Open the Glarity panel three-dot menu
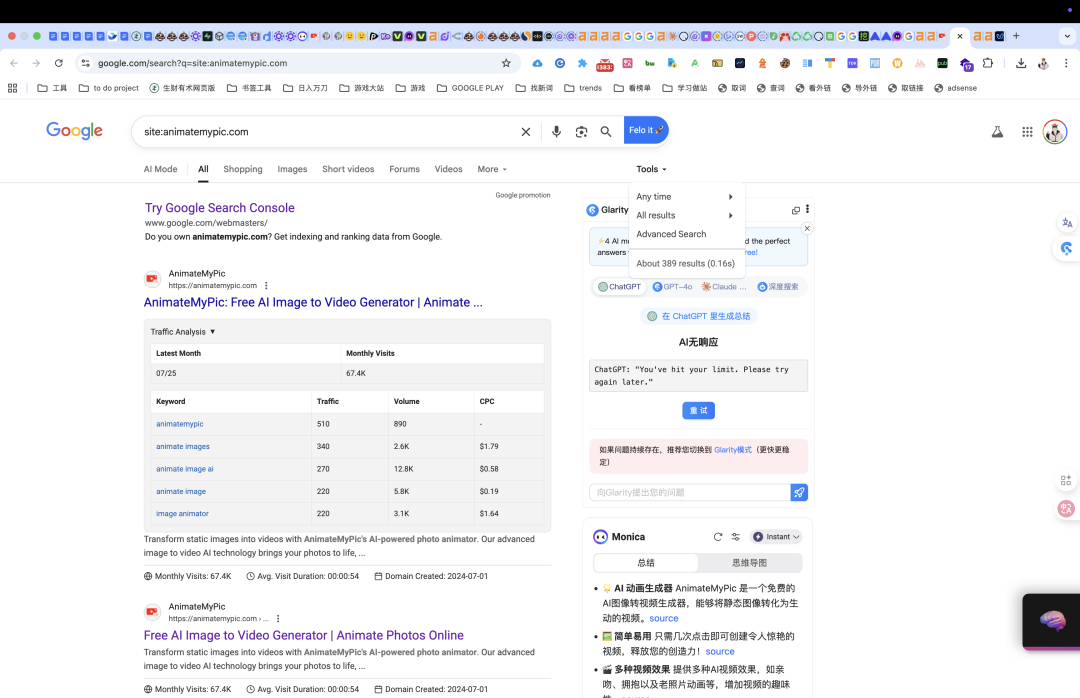The width and height of the screenshot is (1080, 698). tap(807, 209)
